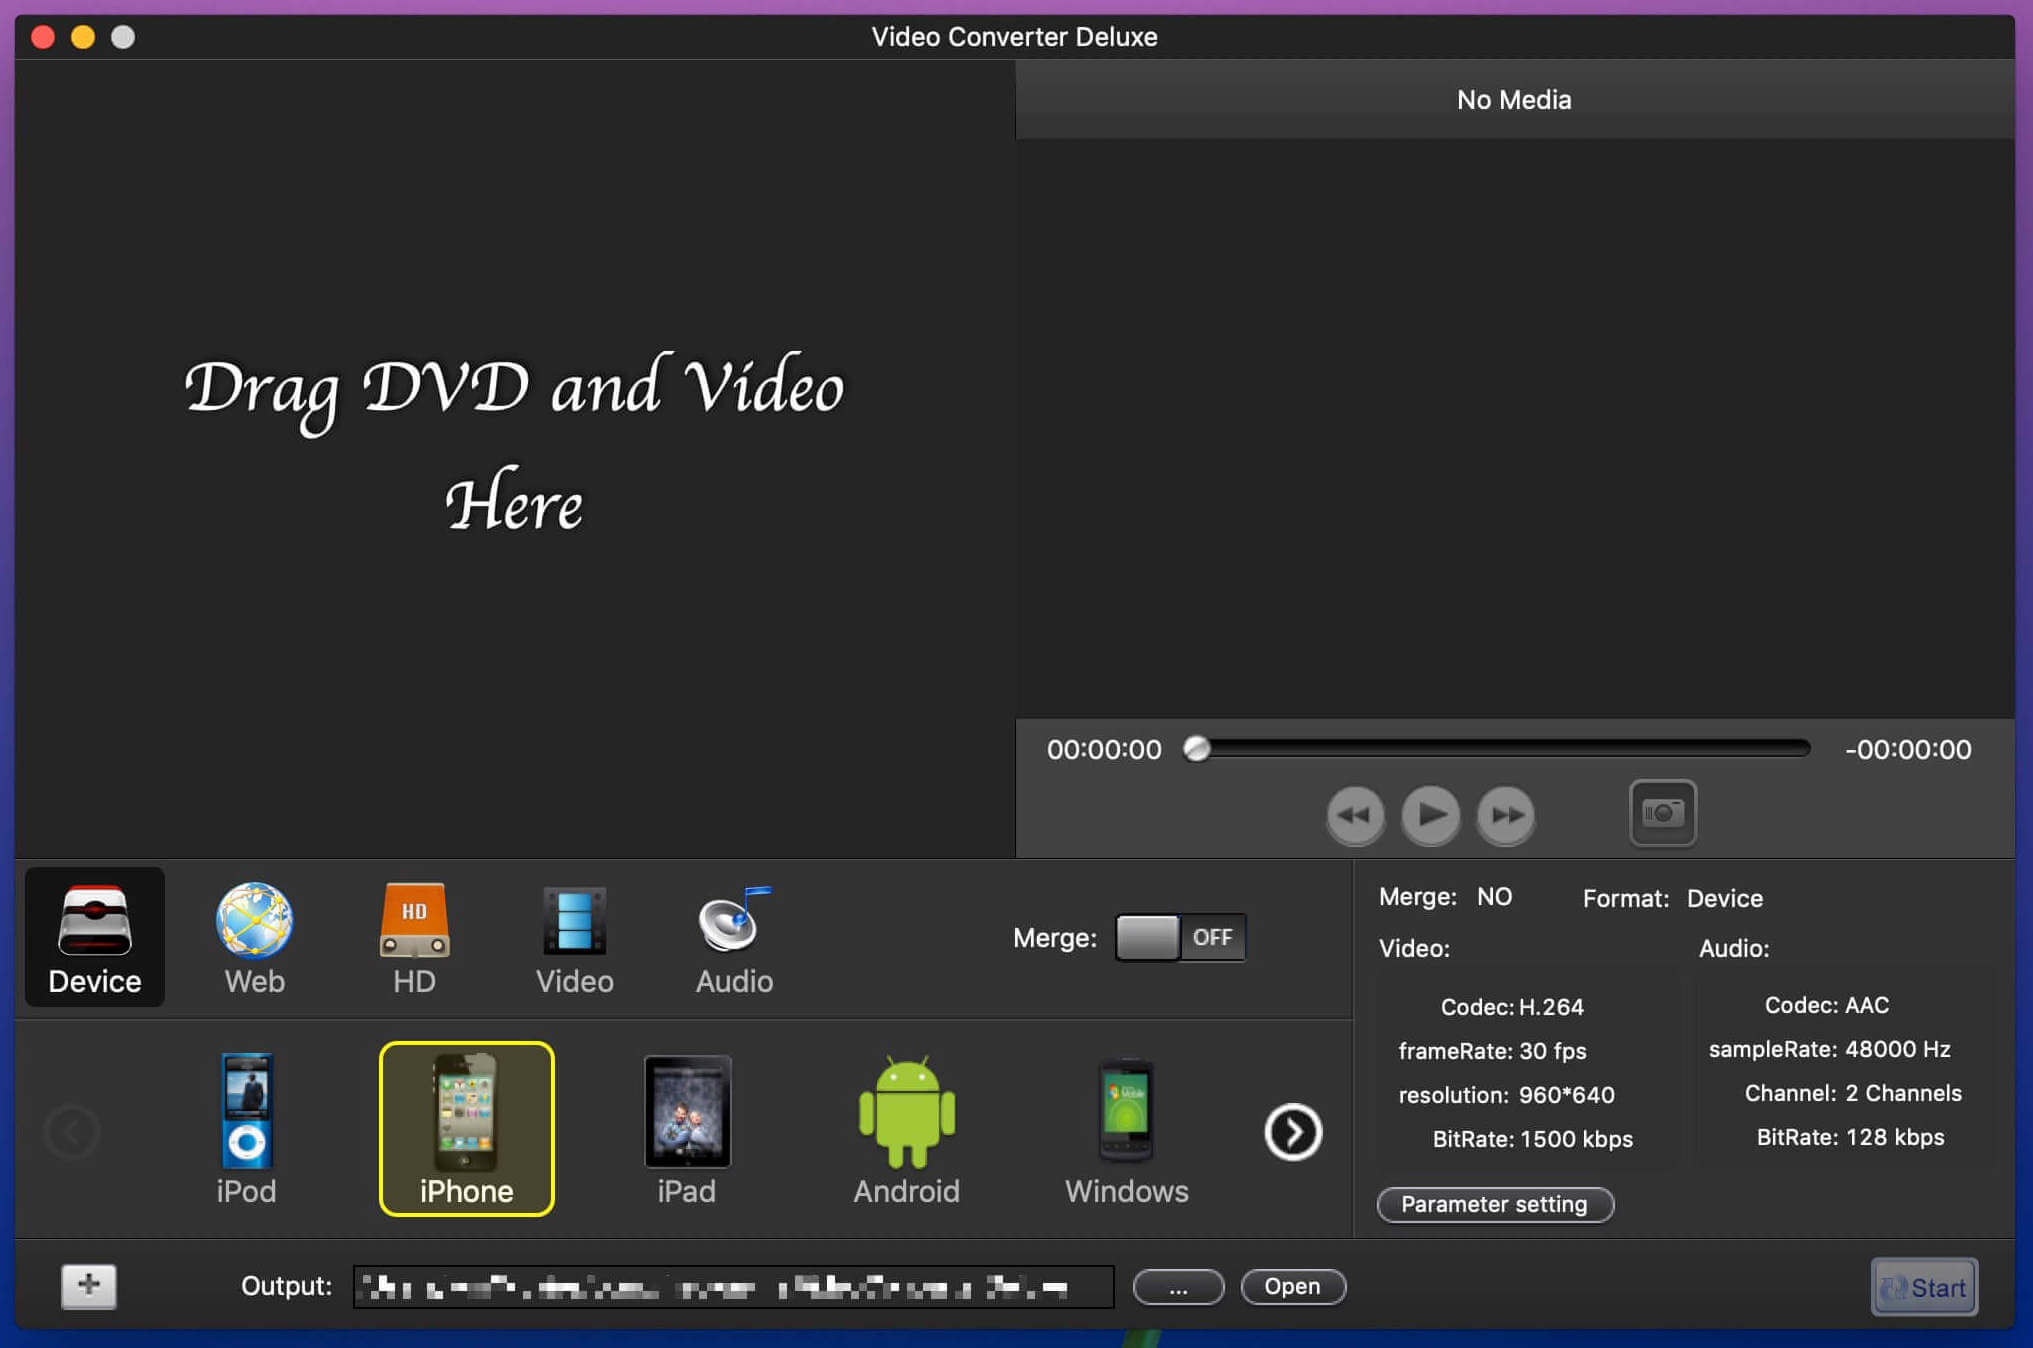Click the remaining time -00:00:00 label
Image resolution: width=2033 pixels, height=1348 pixels.
[1908, 750]
